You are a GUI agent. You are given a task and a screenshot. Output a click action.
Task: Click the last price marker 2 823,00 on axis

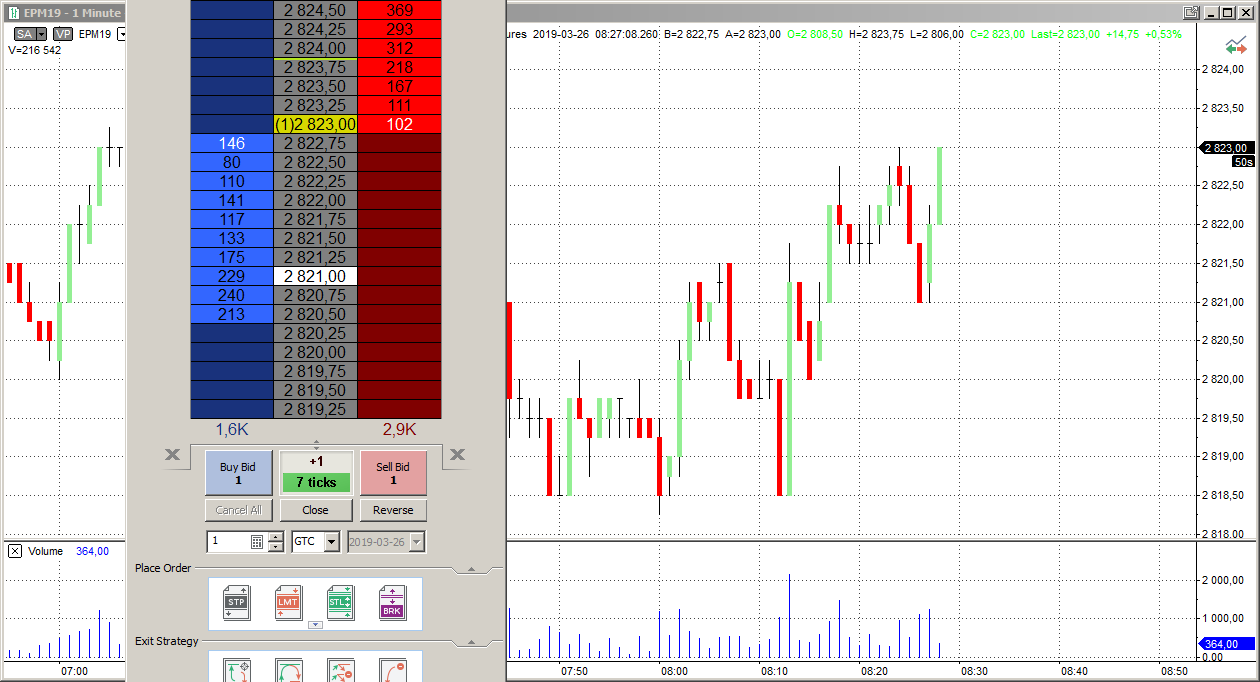1228,148
